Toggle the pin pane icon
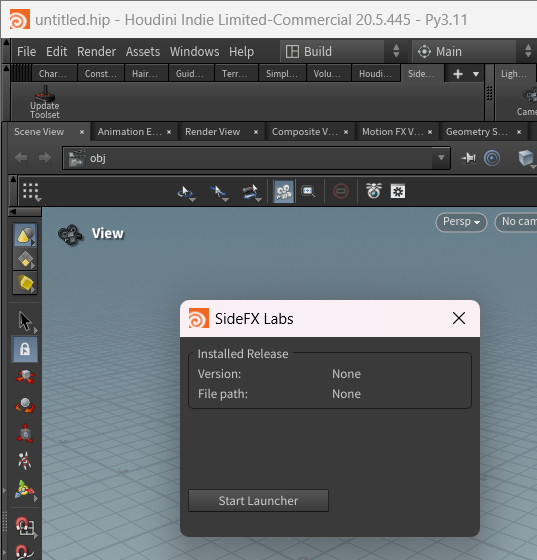Viewport: 537px width, 560px height. tap(468, 158)
